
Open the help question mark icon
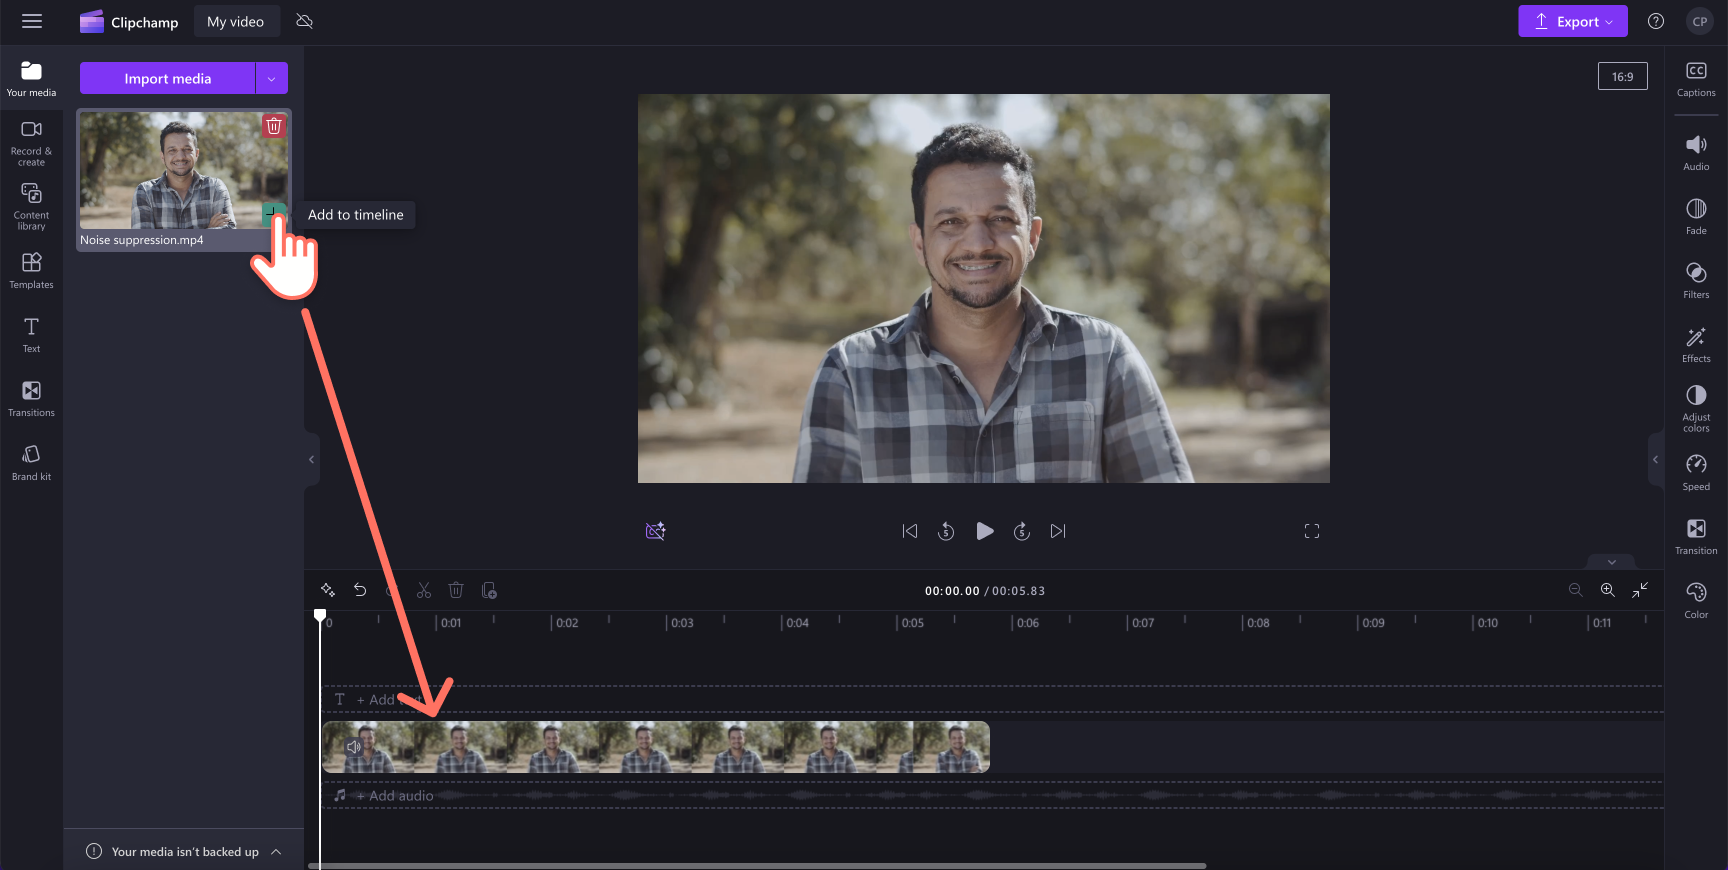point(1656,21)
